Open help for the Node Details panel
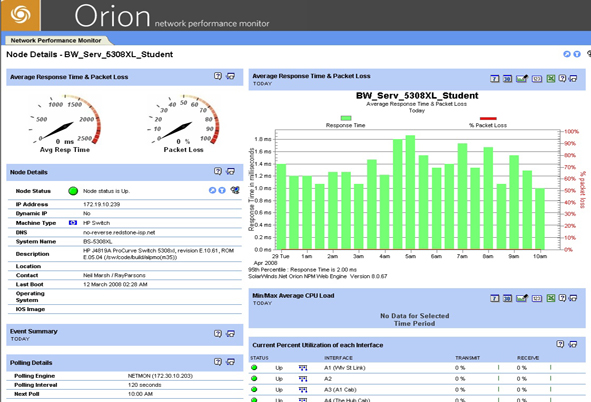This screenshot has width=591, height=402. pos(218,171)
